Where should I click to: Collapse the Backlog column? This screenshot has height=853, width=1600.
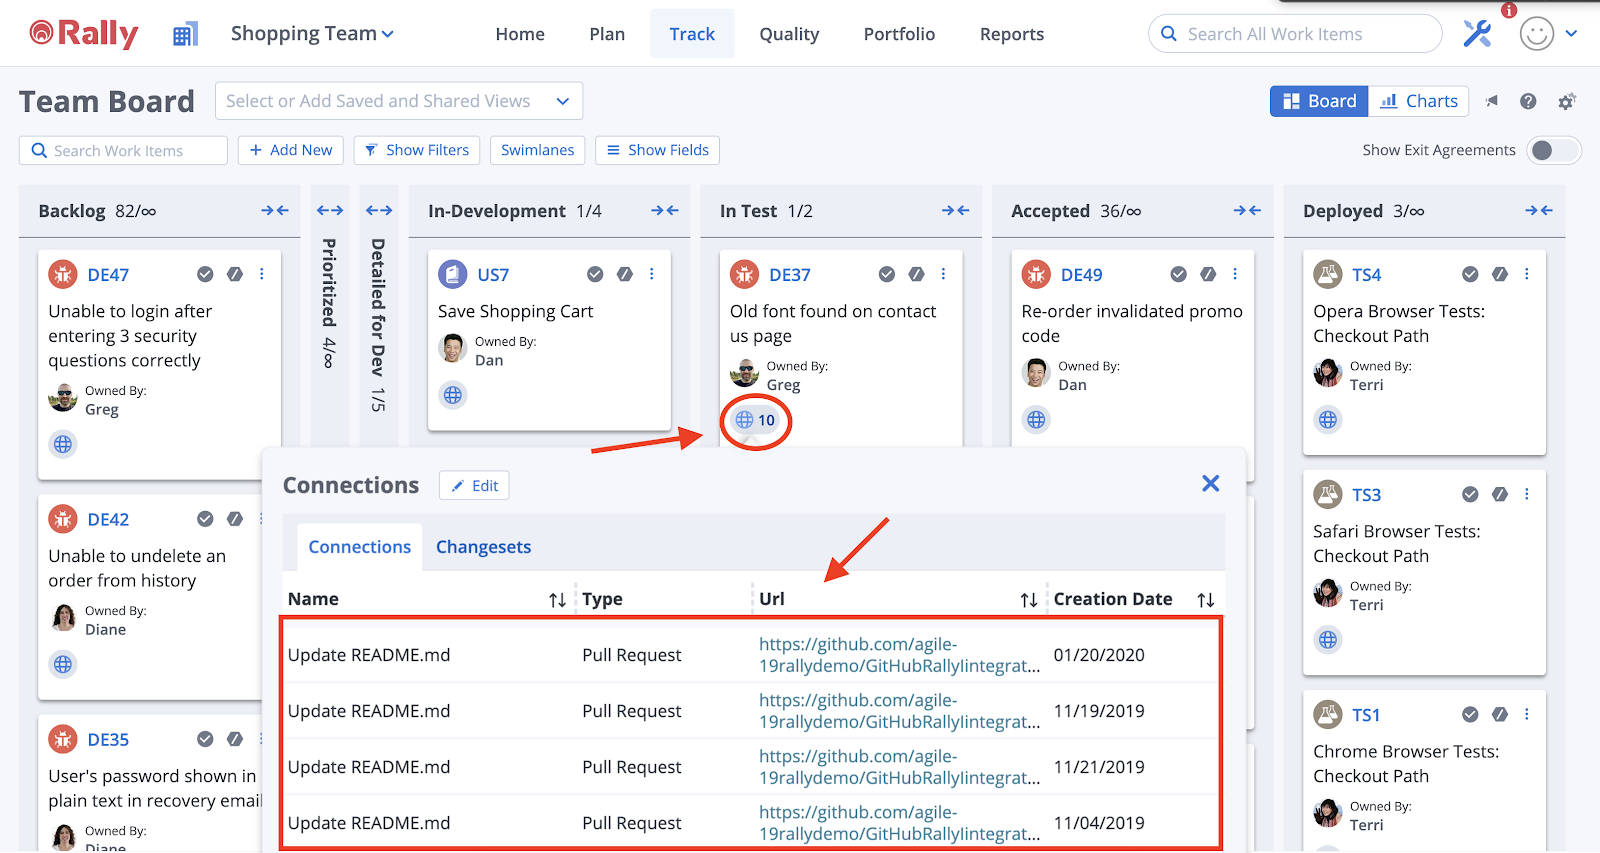[275, 211]
